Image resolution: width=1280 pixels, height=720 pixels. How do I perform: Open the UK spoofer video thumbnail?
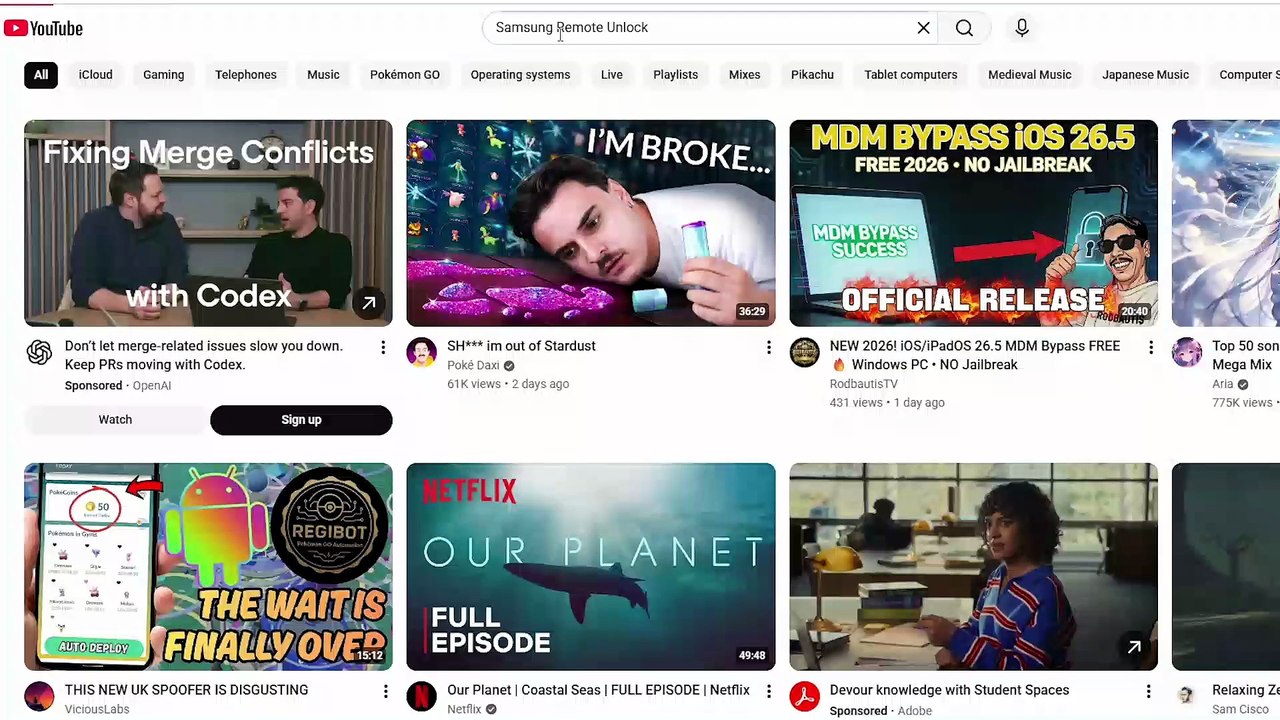point(208,567)
